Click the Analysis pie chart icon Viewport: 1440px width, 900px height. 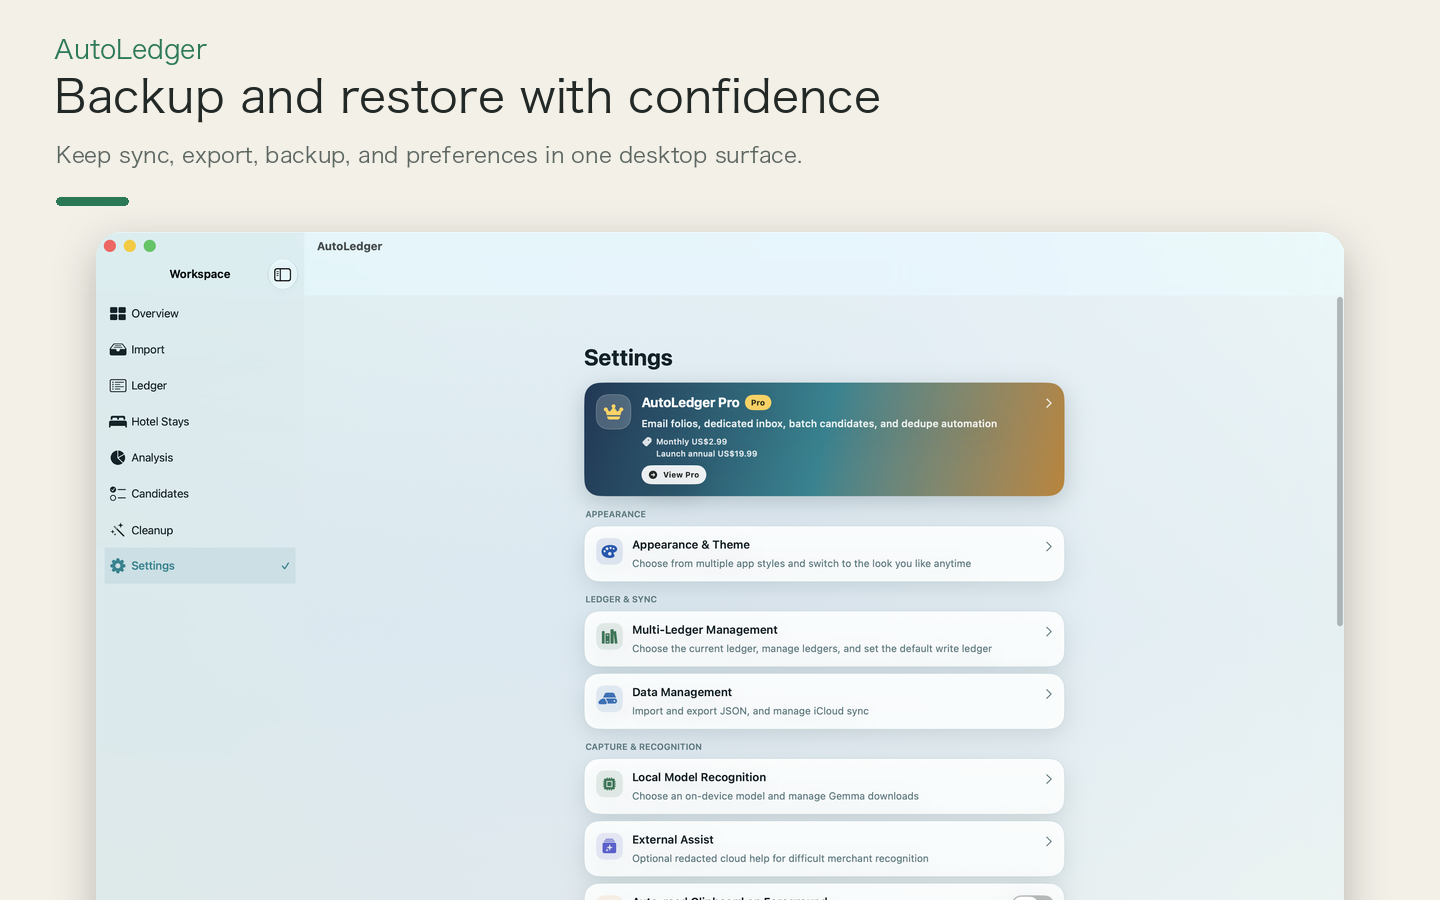pos(118,458)
